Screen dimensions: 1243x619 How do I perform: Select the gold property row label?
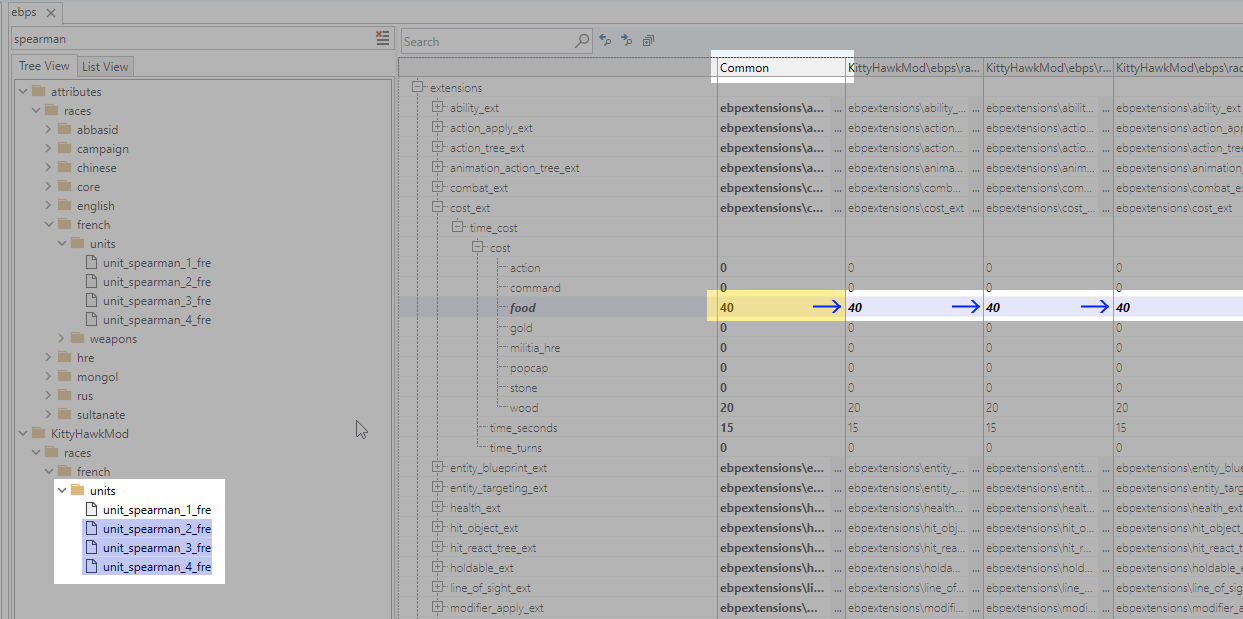(521, 328)
